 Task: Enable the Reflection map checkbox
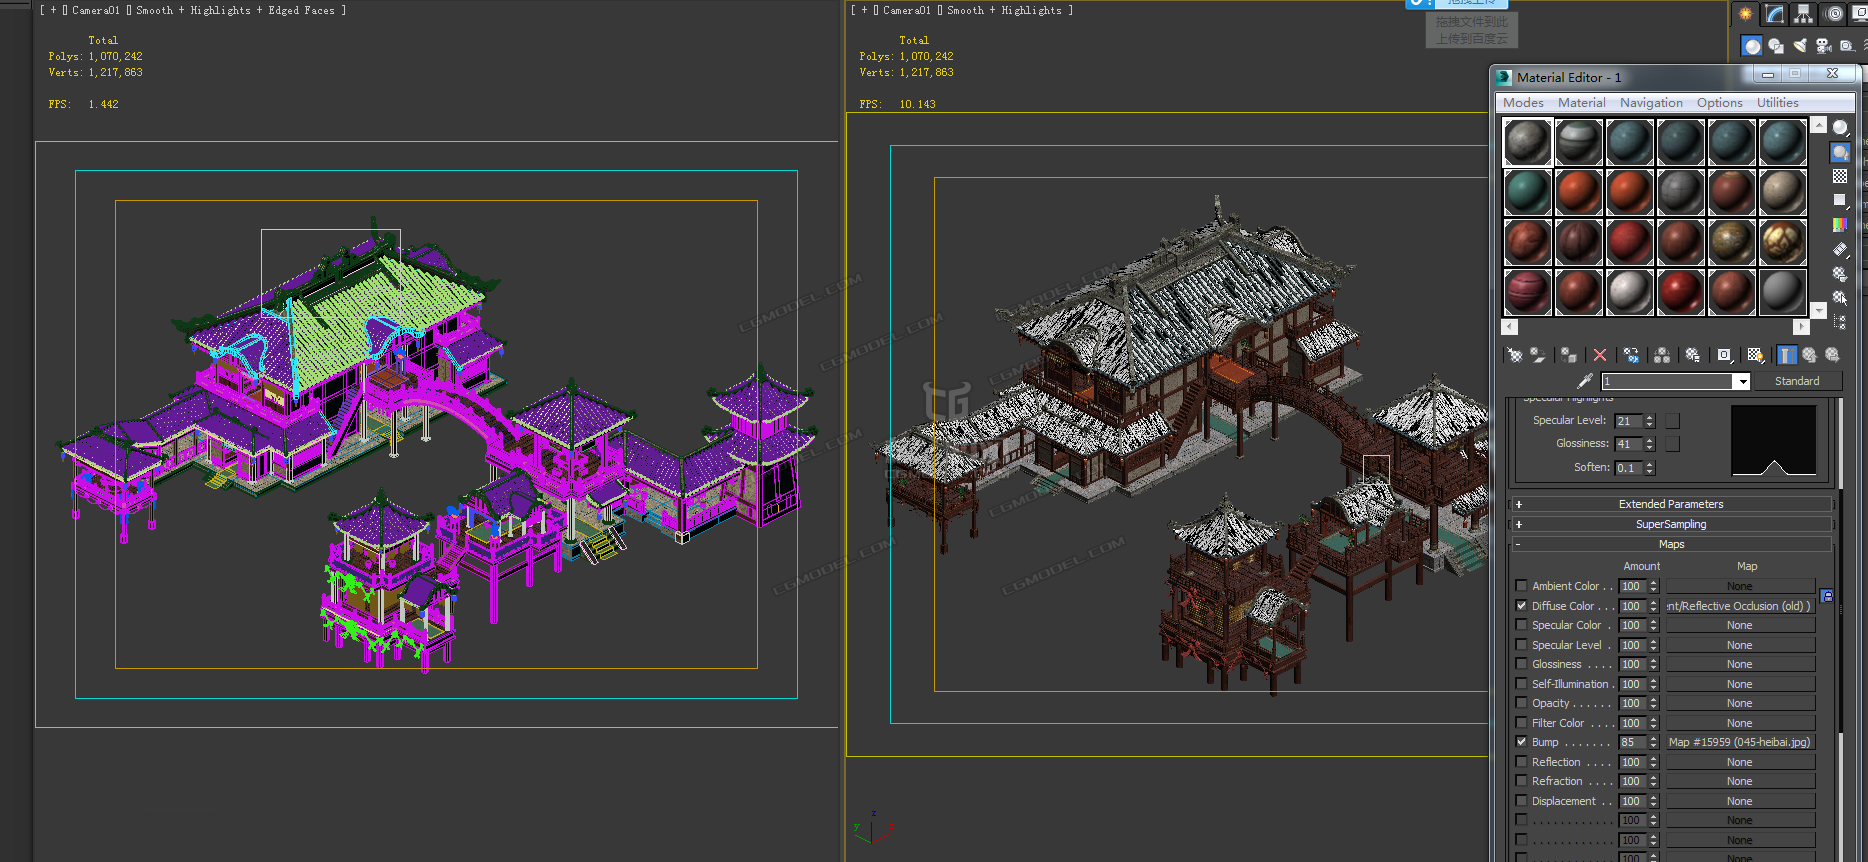tap(1521, 762)
